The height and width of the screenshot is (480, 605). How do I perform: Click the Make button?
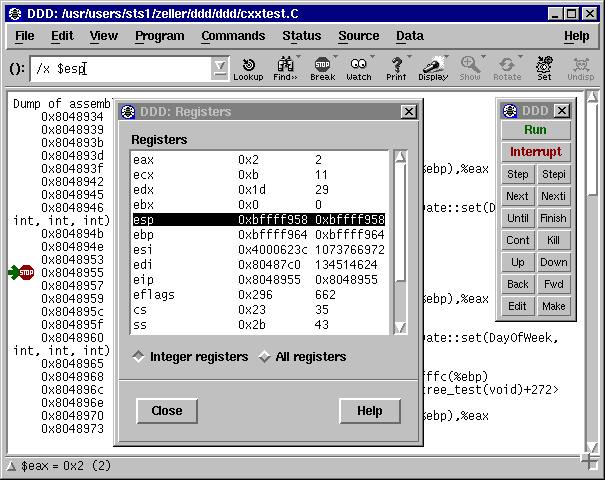554,306
